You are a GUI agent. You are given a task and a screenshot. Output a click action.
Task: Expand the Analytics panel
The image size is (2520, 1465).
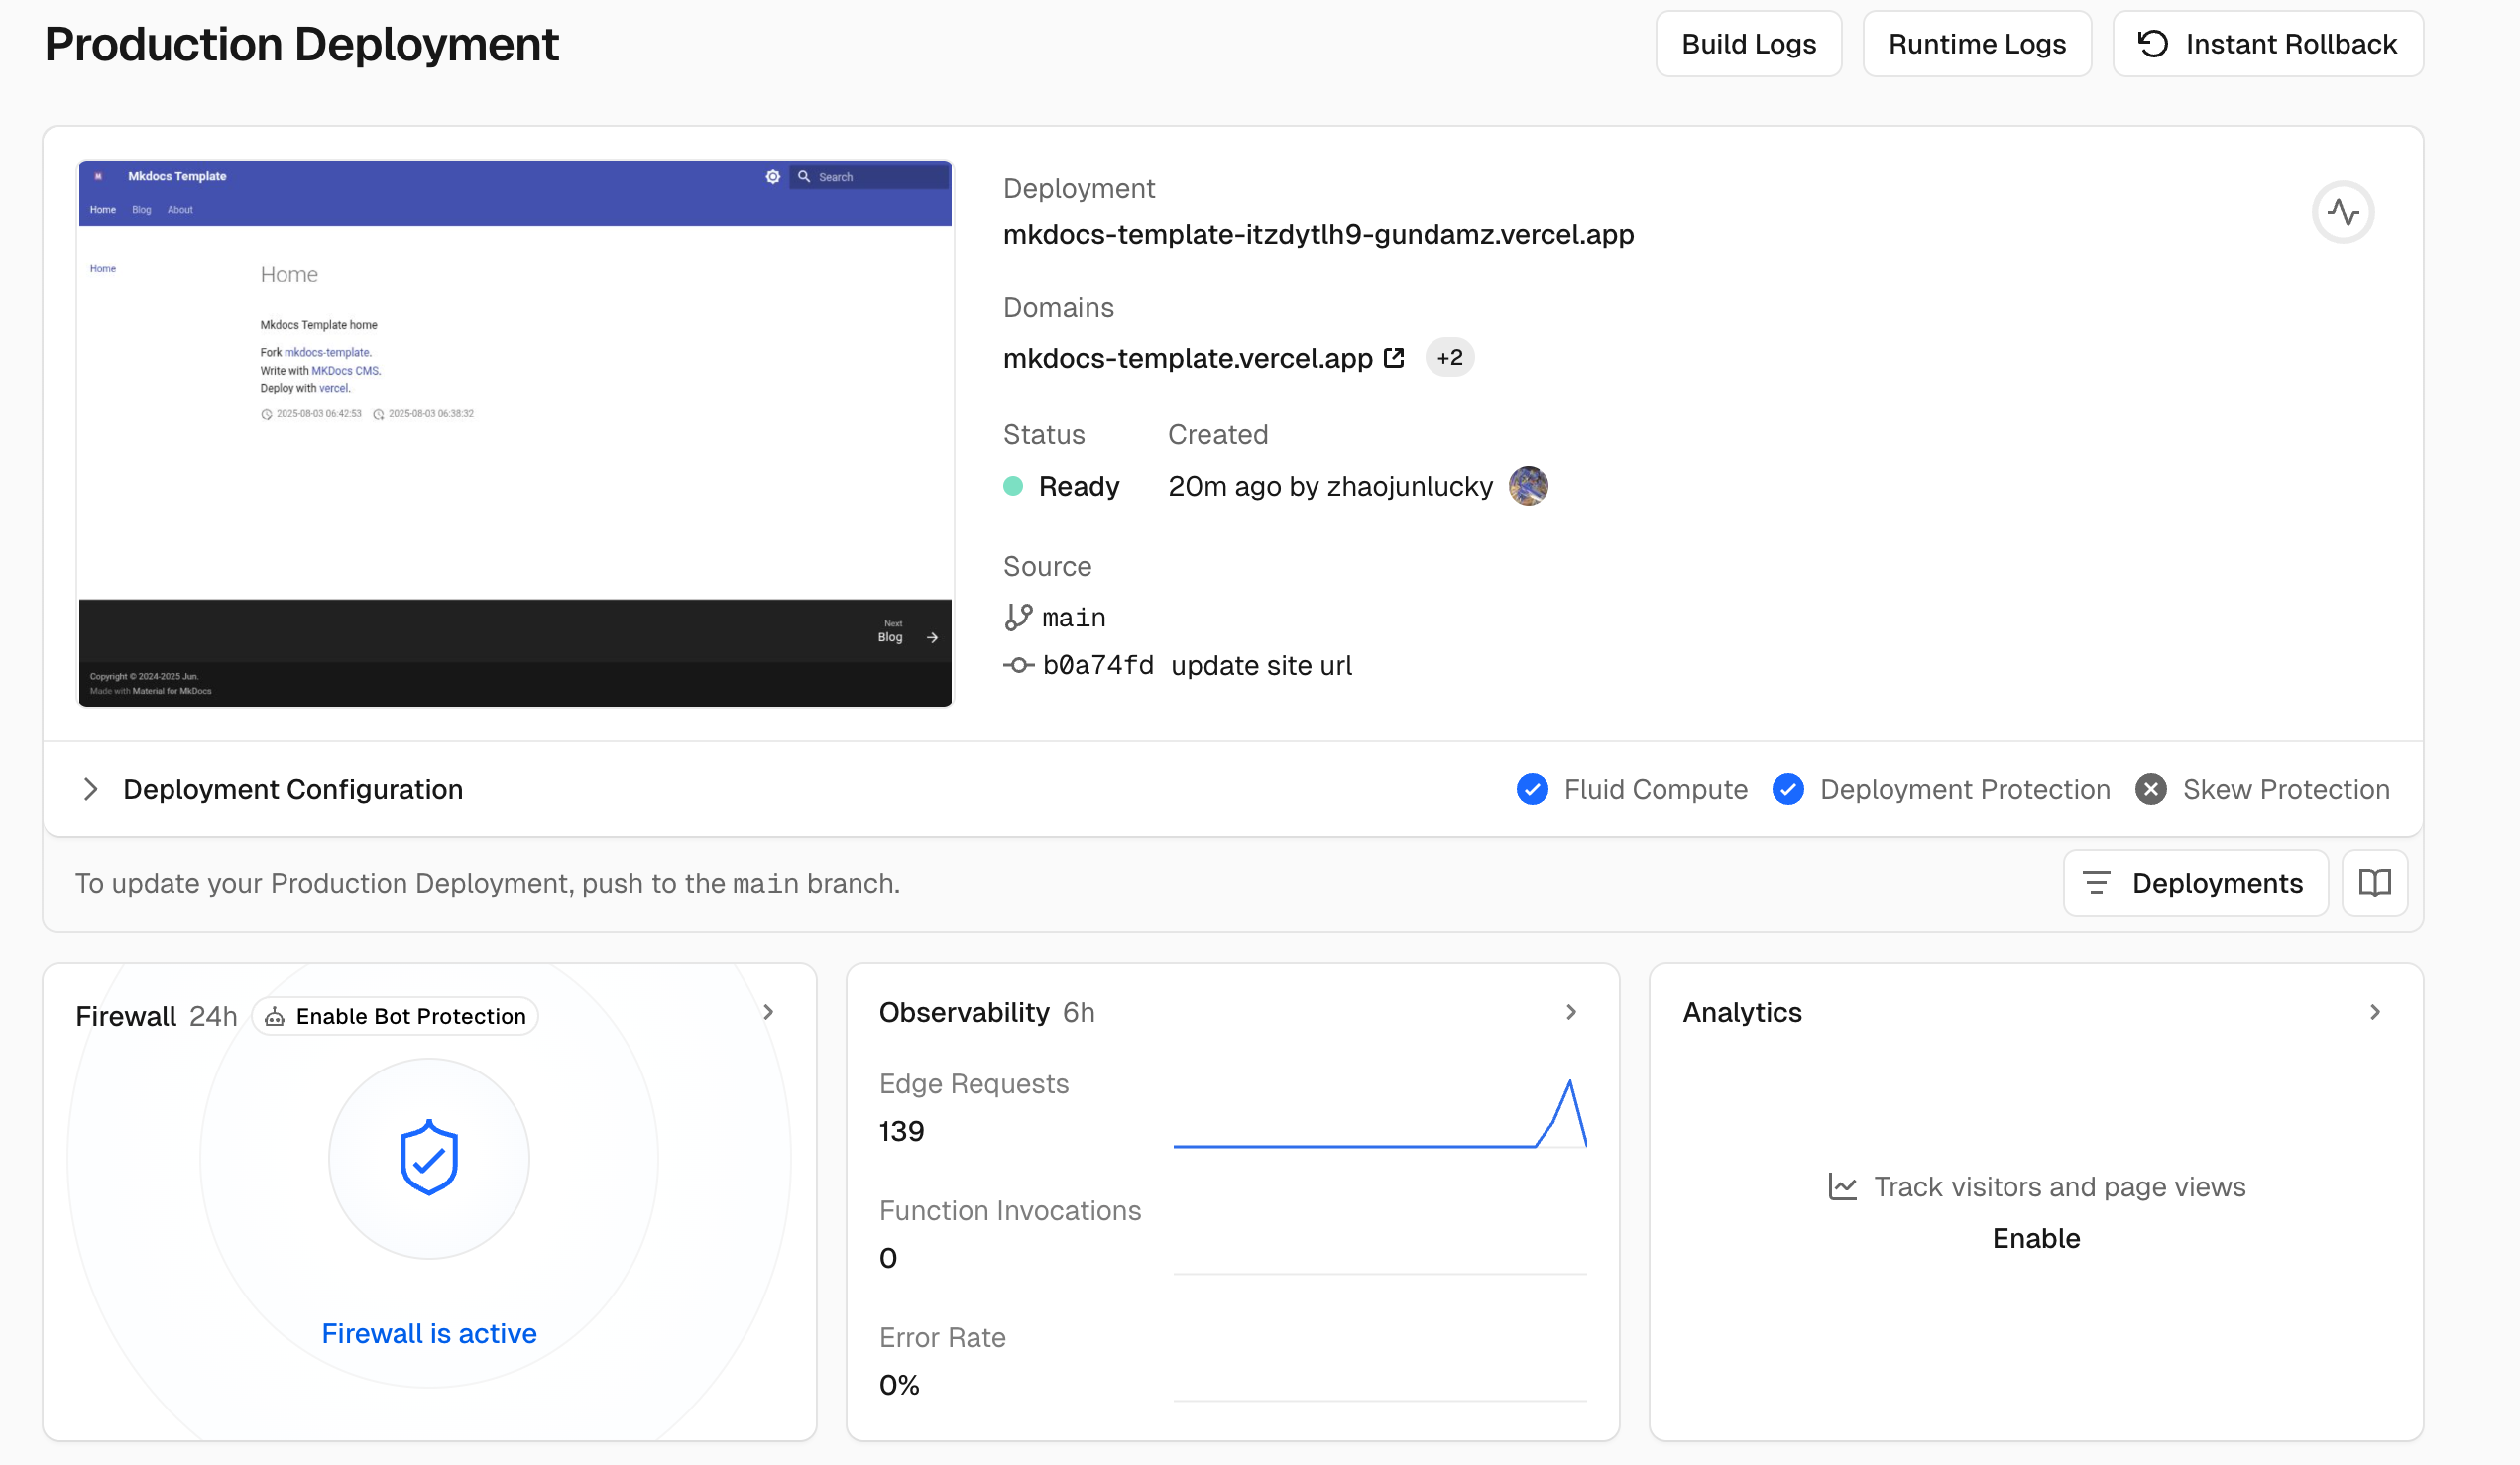point(2377,1011)
